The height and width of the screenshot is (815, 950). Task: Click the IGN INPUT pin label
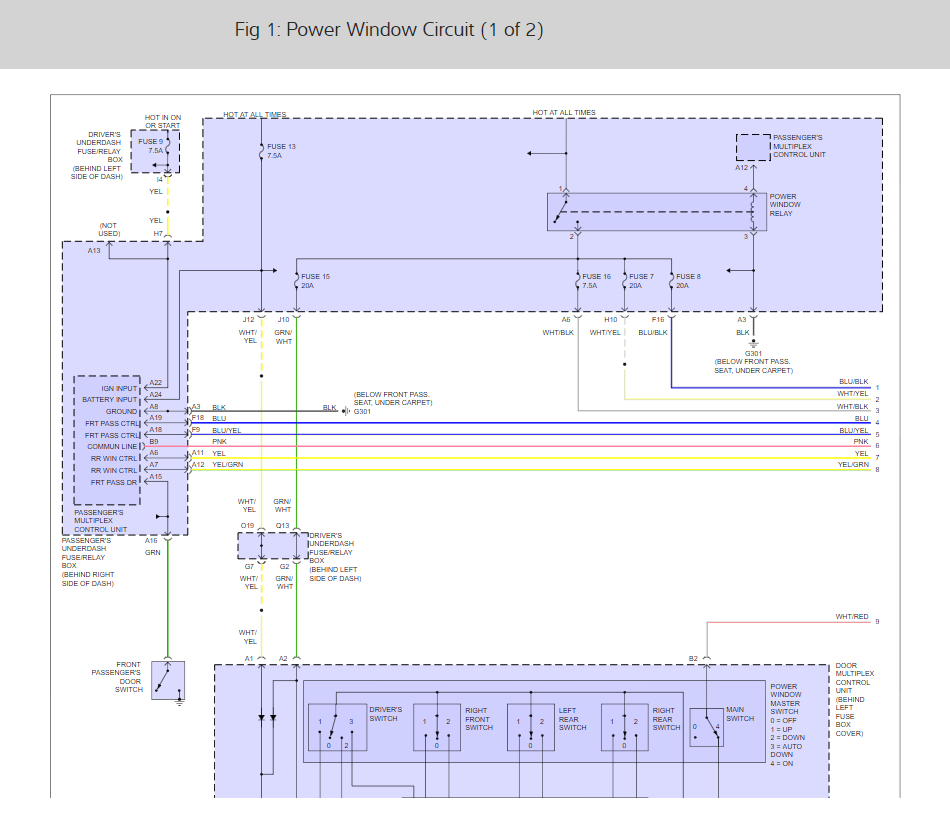pyautogui.click(x=119, y=388)
